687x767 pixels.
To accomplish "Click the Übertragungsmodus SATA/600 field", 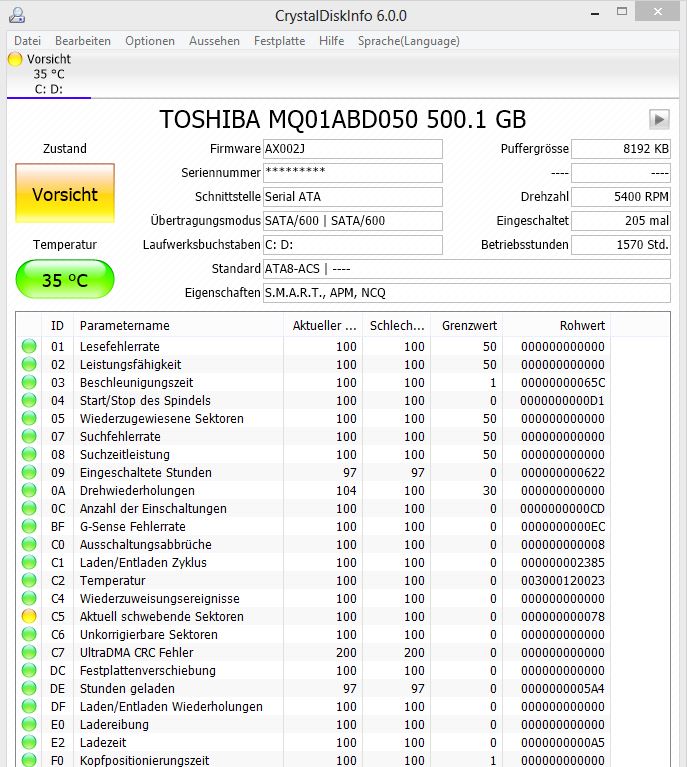I will pos(353,221).
